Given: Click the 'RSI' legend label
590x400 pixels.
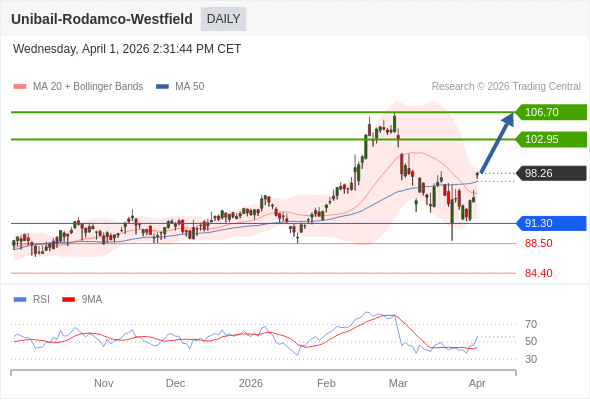Looking at the screenshot, I should pos(41,300).
